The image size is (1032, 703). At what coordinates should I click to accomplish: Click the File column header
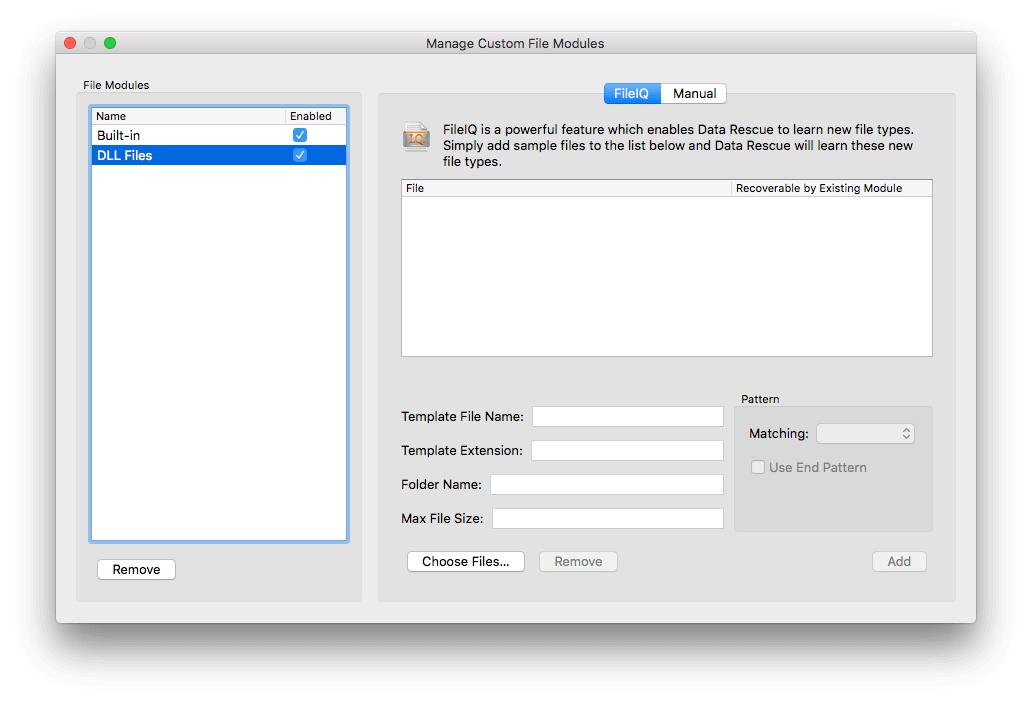(415, 187)
